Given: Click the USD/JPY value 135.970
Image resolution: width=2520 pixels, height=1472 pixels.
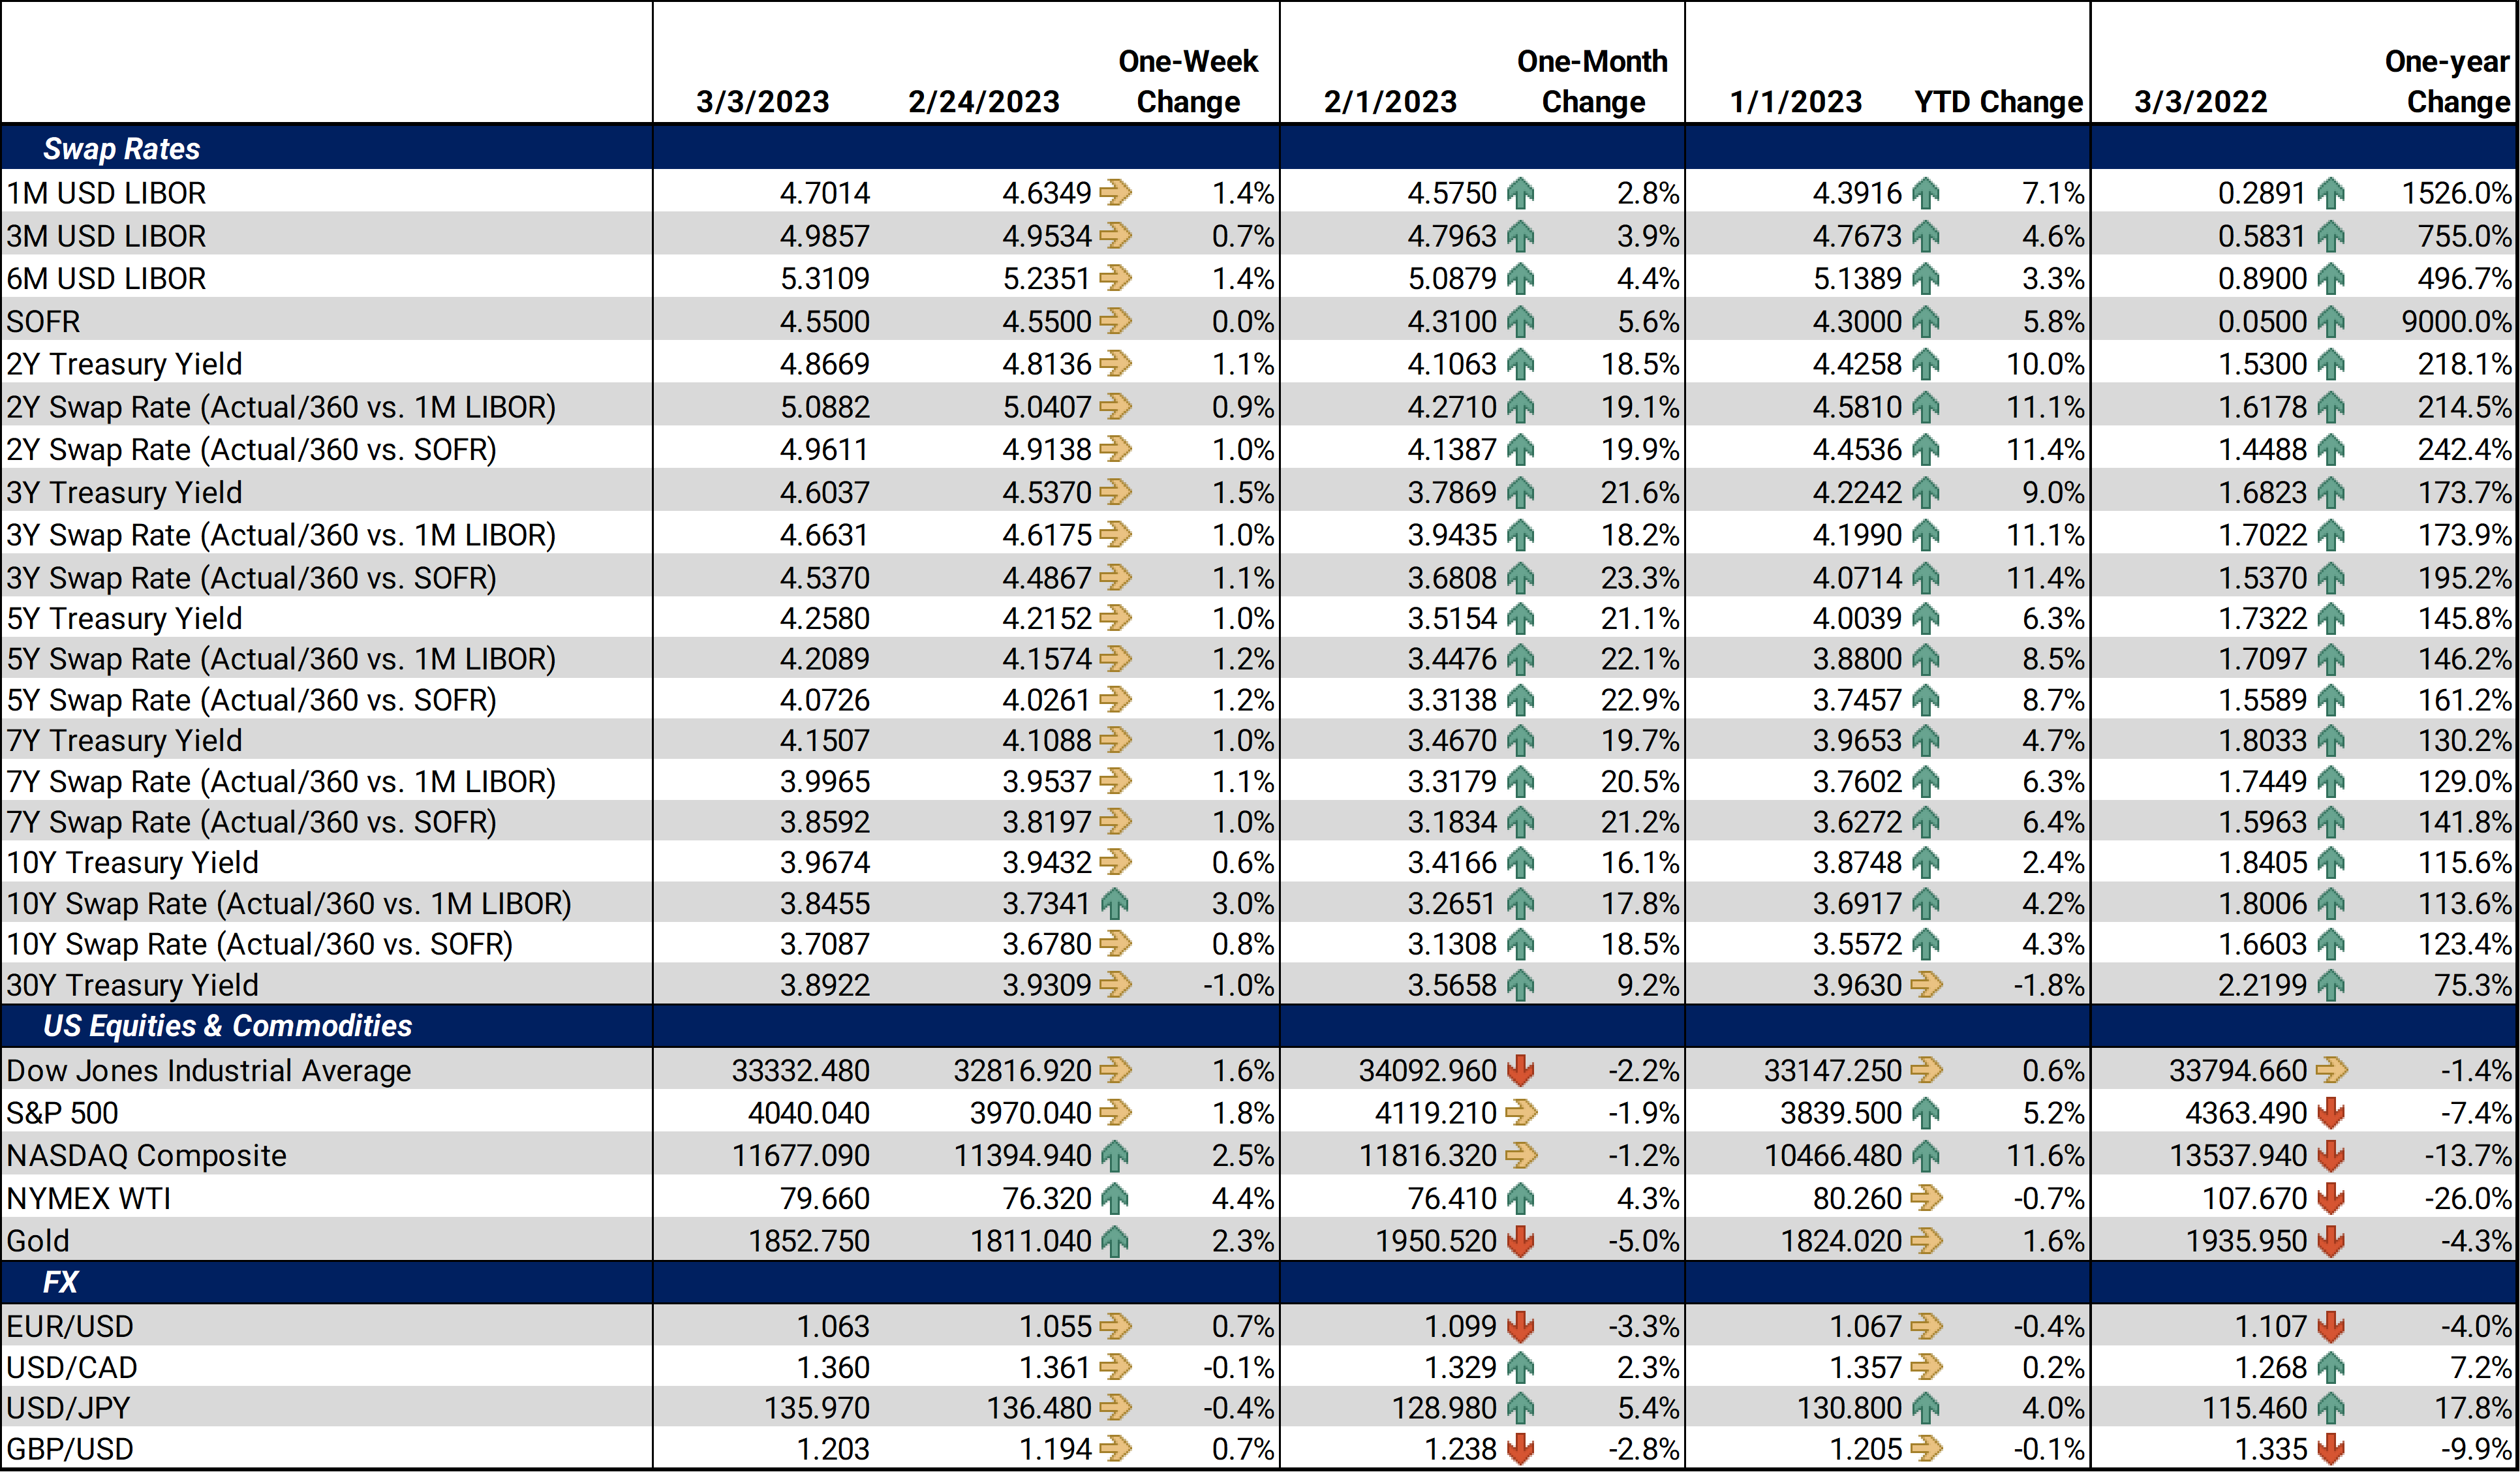Looking at the screenshot, I should [817, 1408].
